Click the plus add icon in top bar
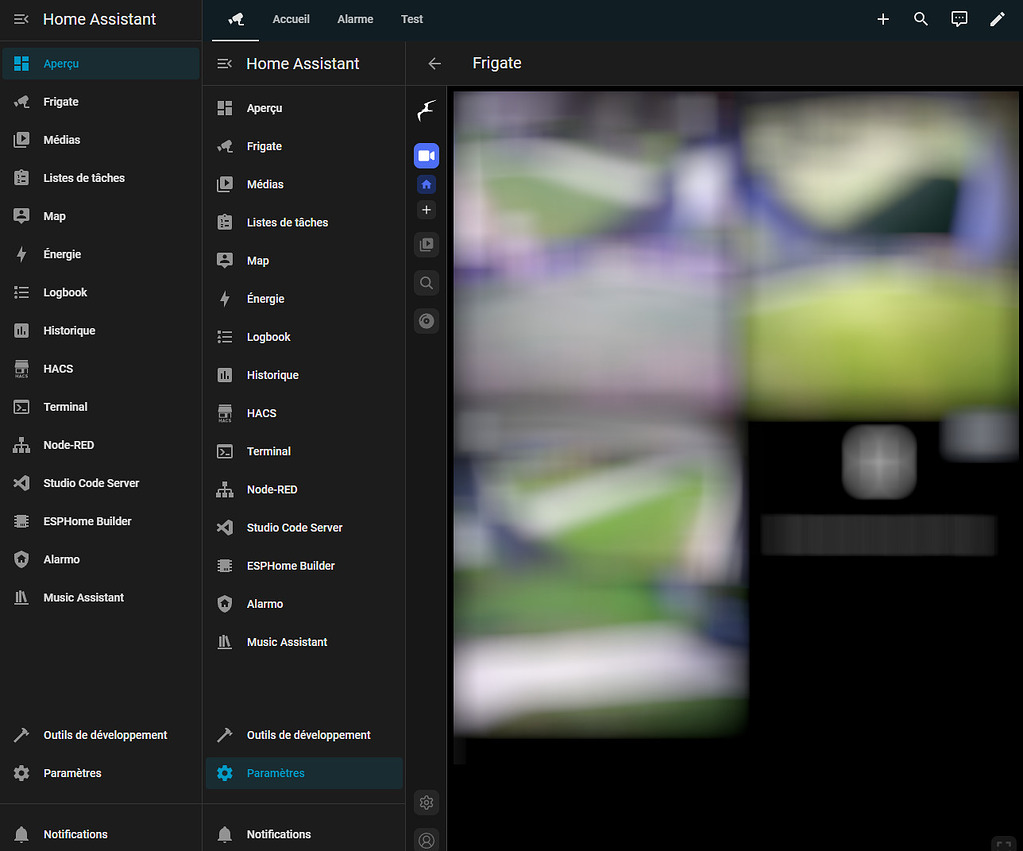The width and height of the screenshot is (1023, 851). point(883,19)
